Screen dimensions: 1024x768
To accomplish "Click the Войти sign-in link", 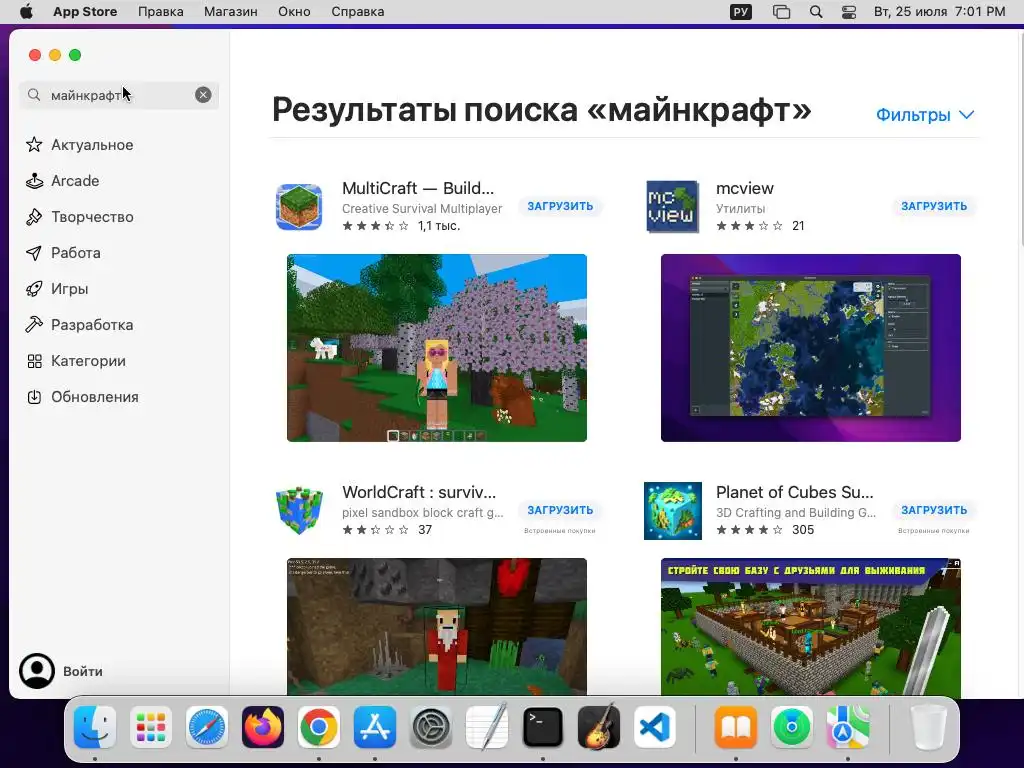I will click(x=83, y=671).
